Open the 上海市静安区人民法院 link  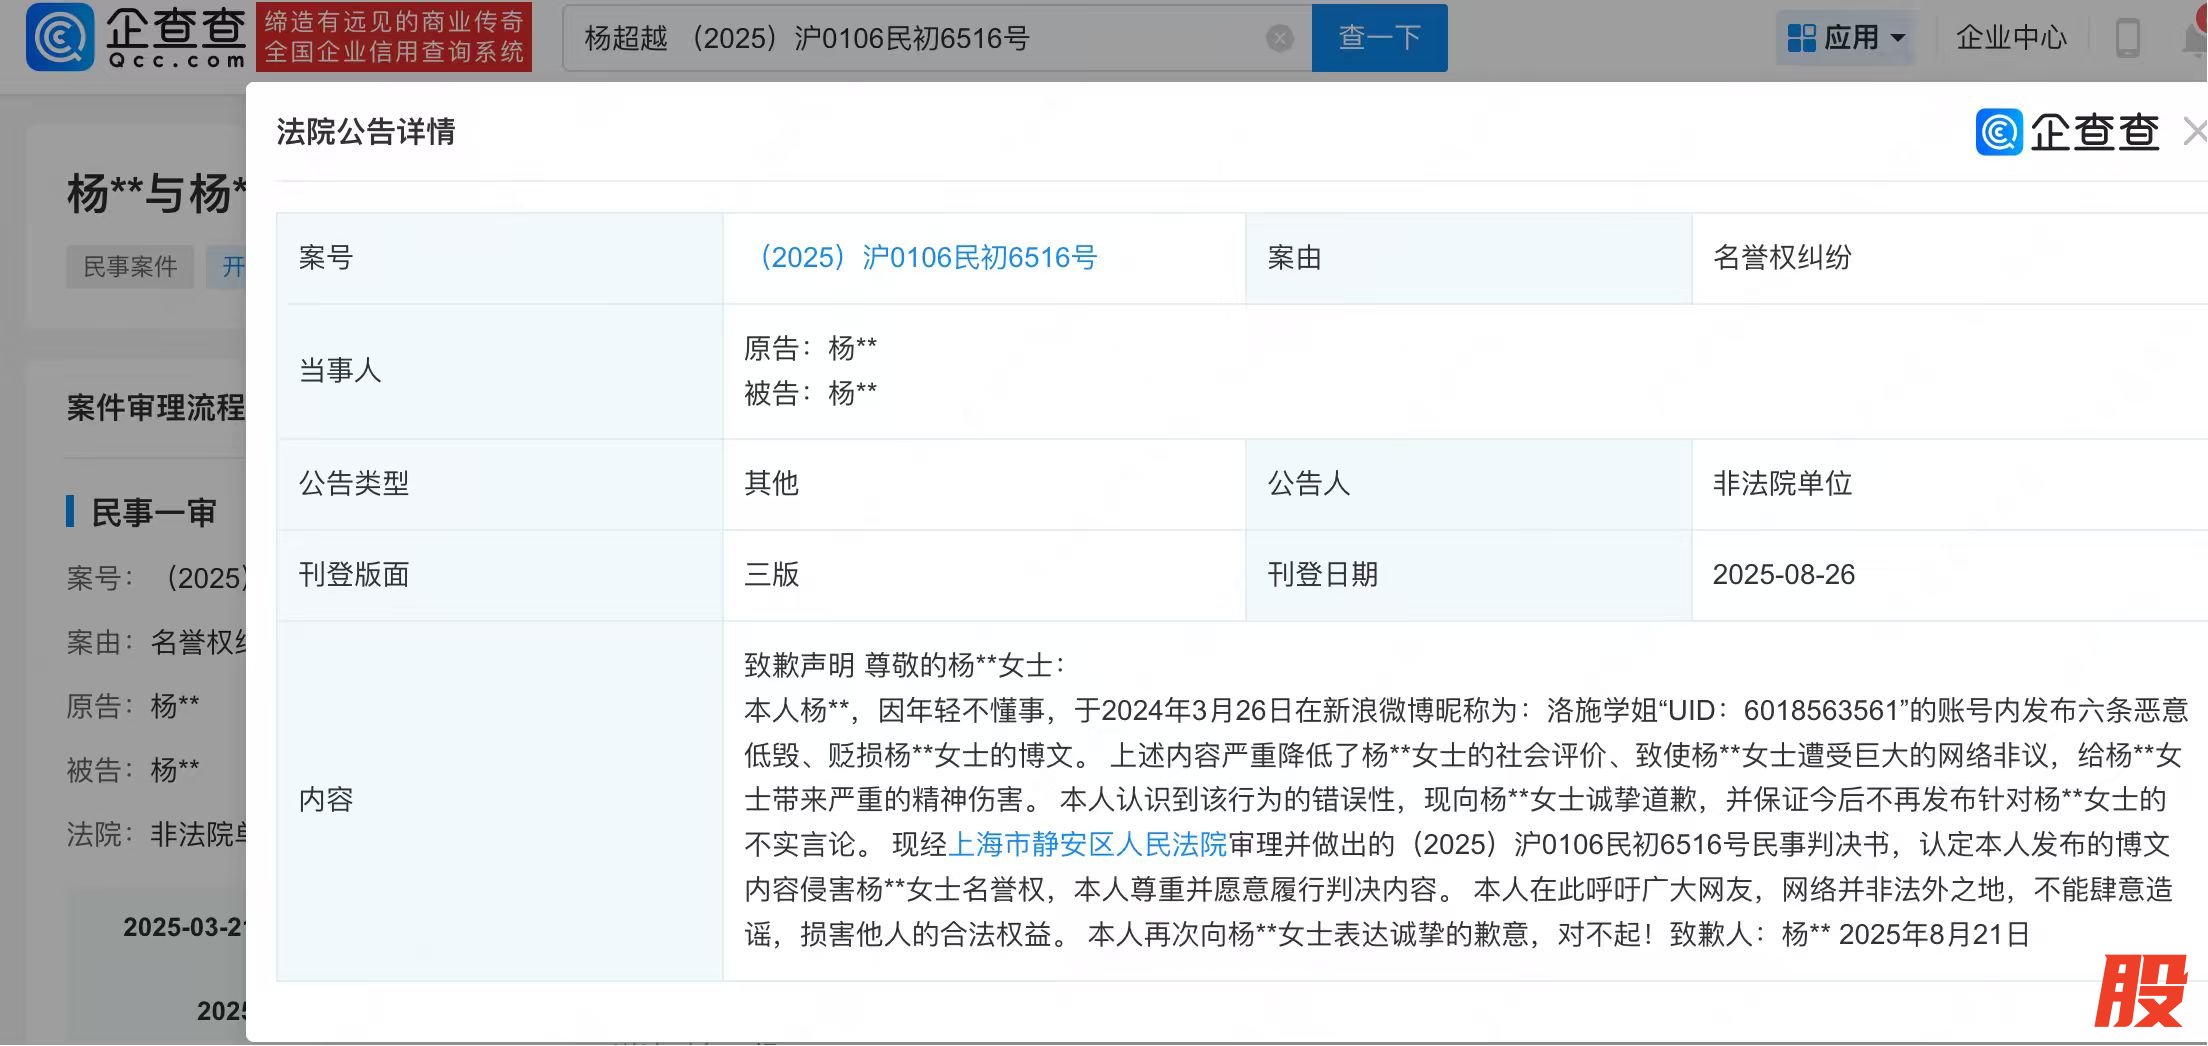pos(1087,845)
